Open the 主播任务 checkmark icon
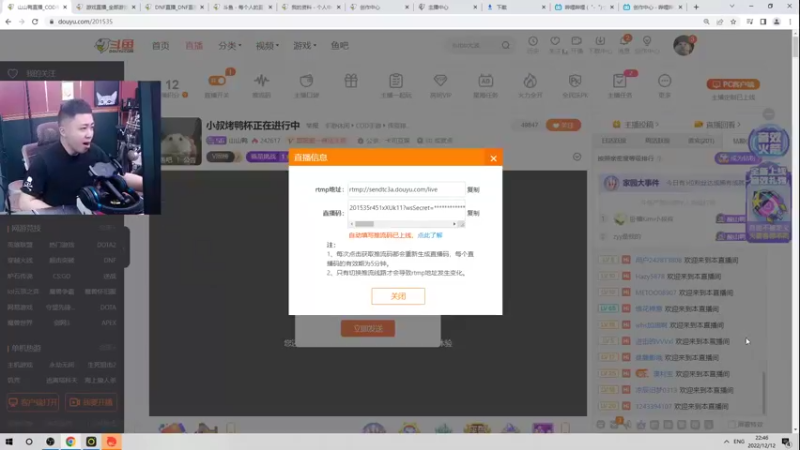 (619, 81)
